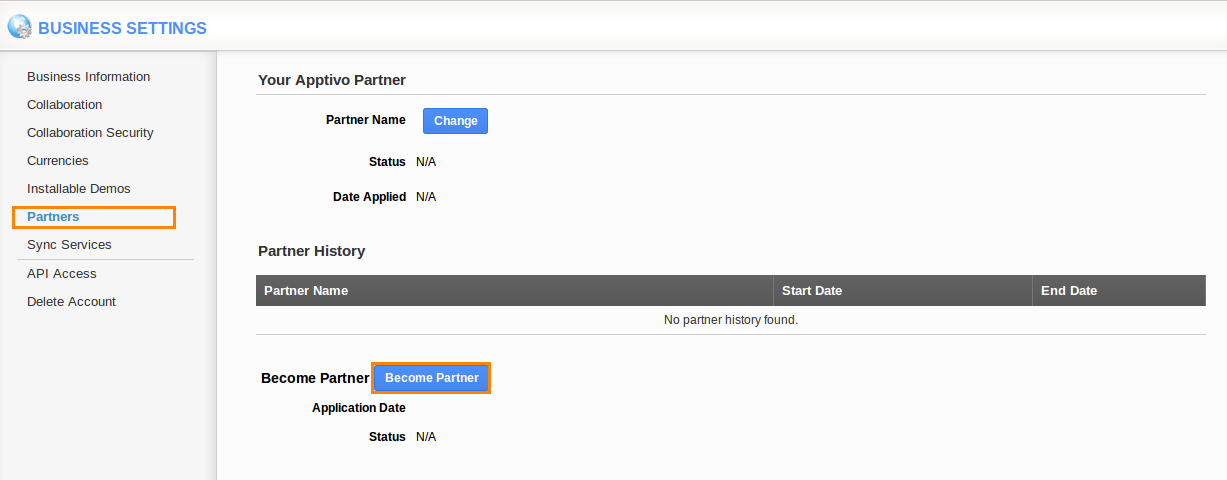This screenshot has width=1227, height=480.
Task: Click Partner History section heading
Action: (x=311, y=251)
